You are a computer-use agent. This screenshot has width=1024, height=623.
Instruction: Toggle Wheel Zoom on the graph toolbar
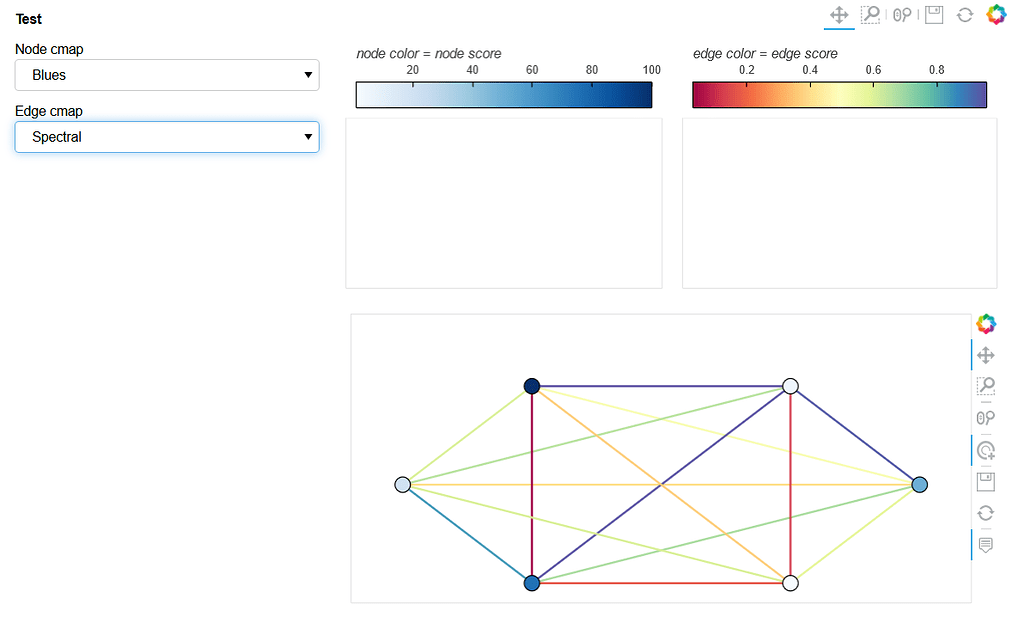coord(985,417)
